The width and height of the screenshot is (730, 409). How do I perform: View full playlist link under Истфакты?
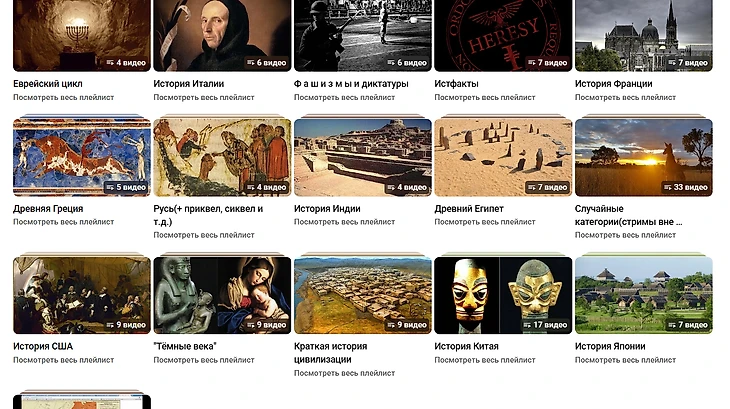pos(485,97)
